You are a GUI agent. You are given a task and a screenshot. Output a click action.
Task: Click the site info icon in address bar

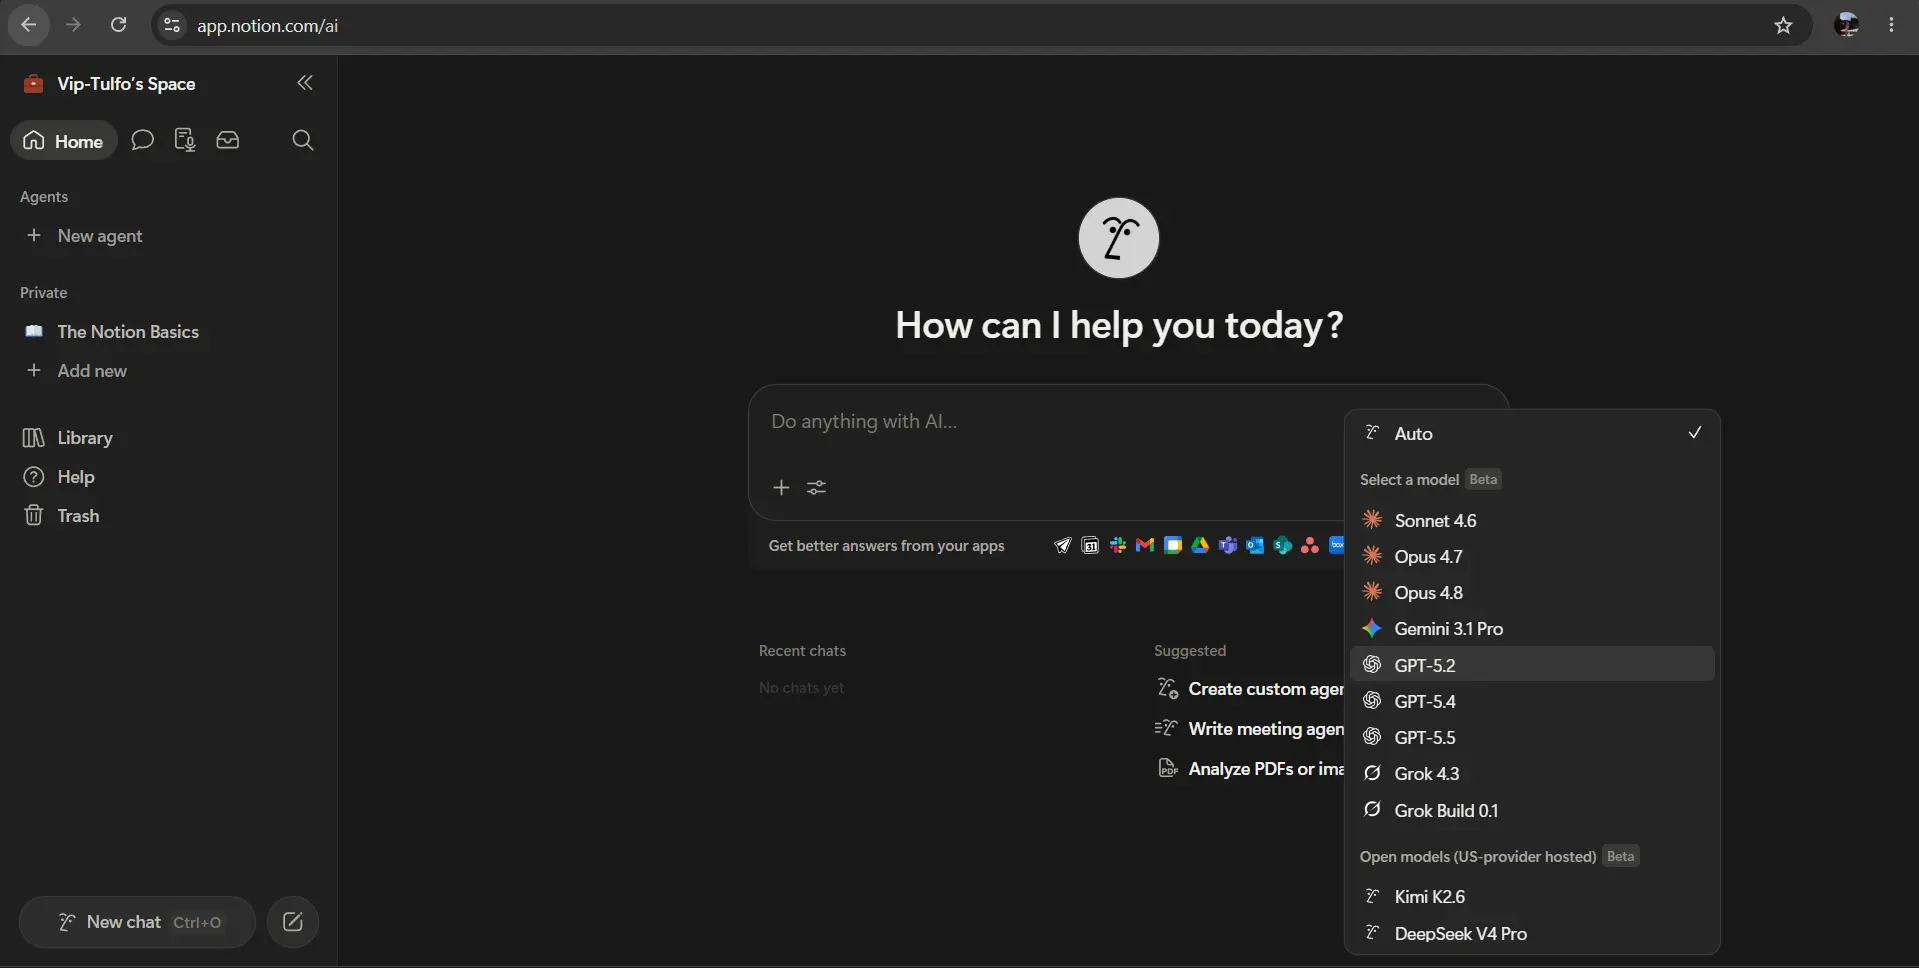click(x=172, y=25)
